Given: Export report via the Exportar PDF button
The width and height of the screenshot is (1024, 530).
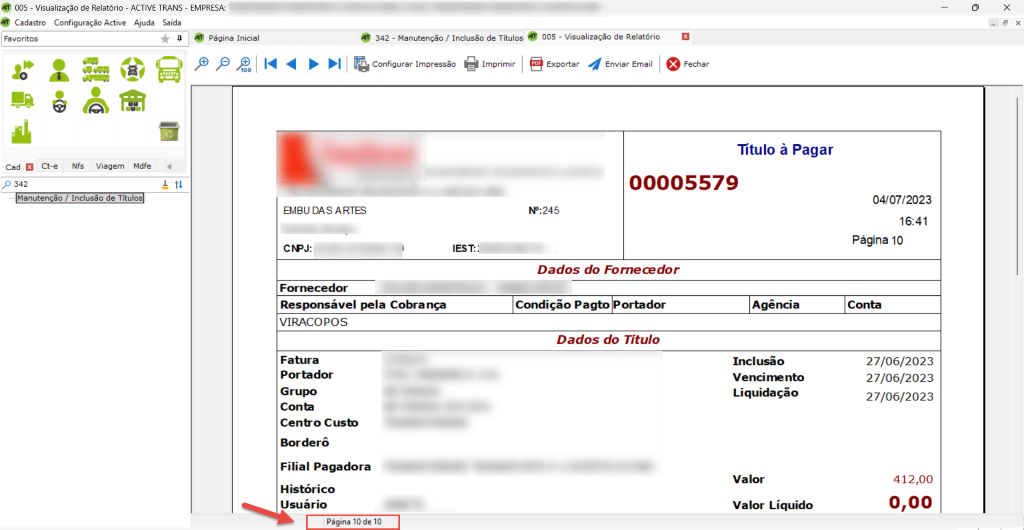Looking at the screenshot, I should [554, 64].
